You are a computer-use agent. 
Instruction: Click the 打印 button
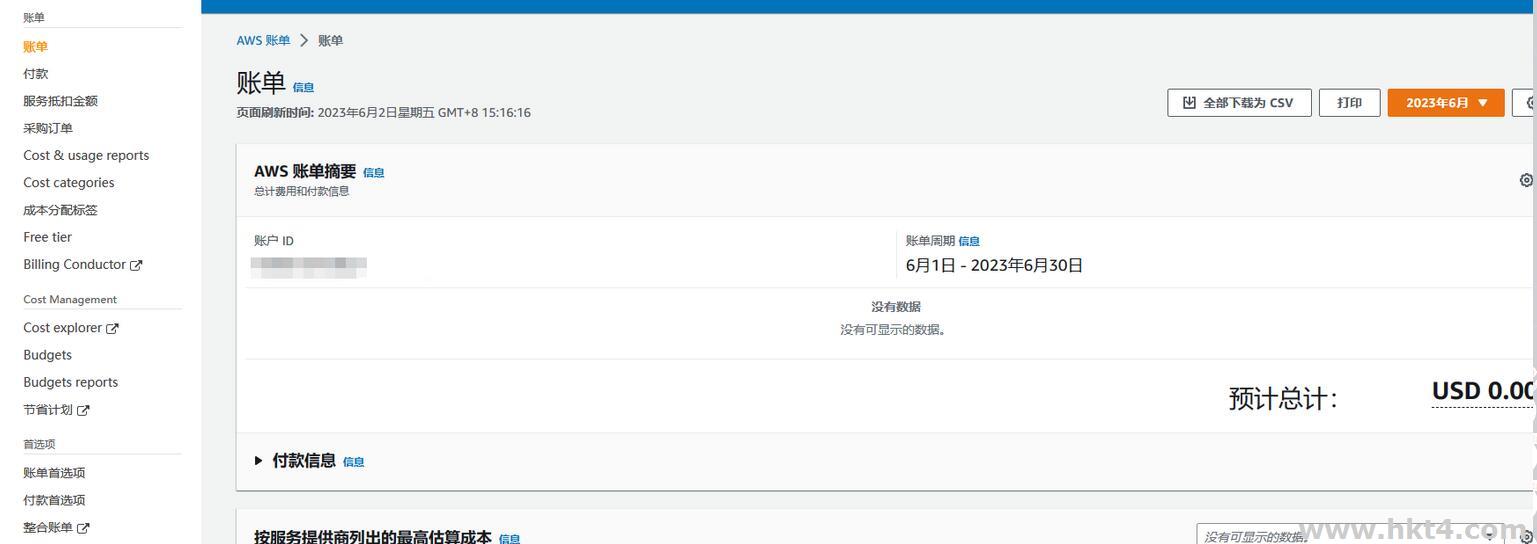1349,103
